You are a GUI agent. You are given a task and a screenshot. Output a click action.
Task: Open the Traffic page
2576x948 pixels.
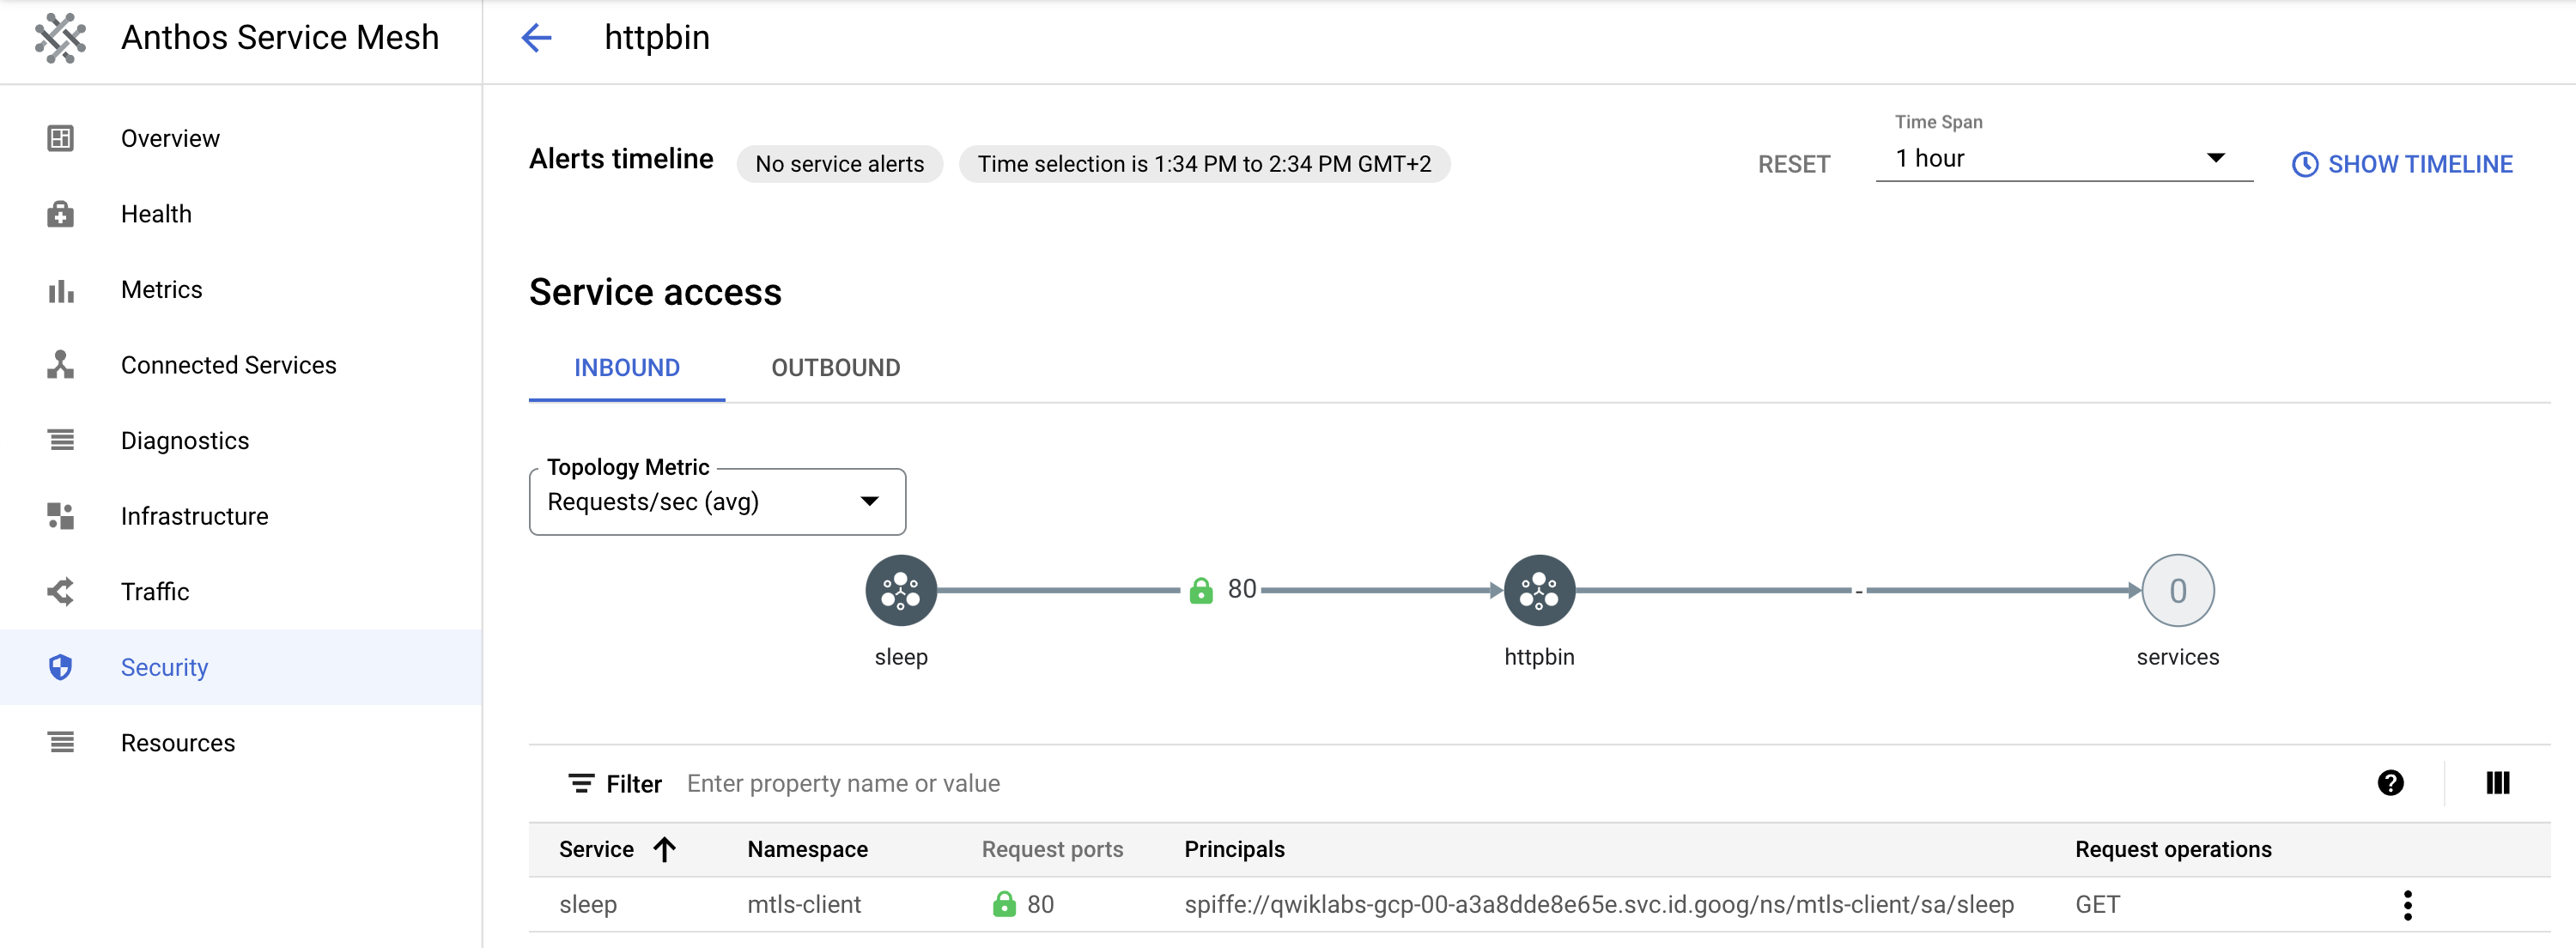point(240,592)
